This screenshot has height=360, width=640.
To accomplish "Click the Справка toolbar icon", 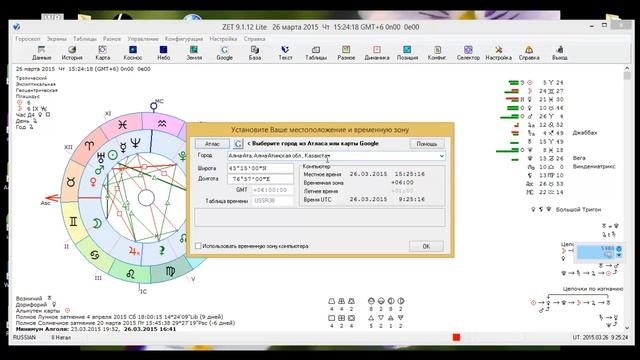I will point(529,53).
